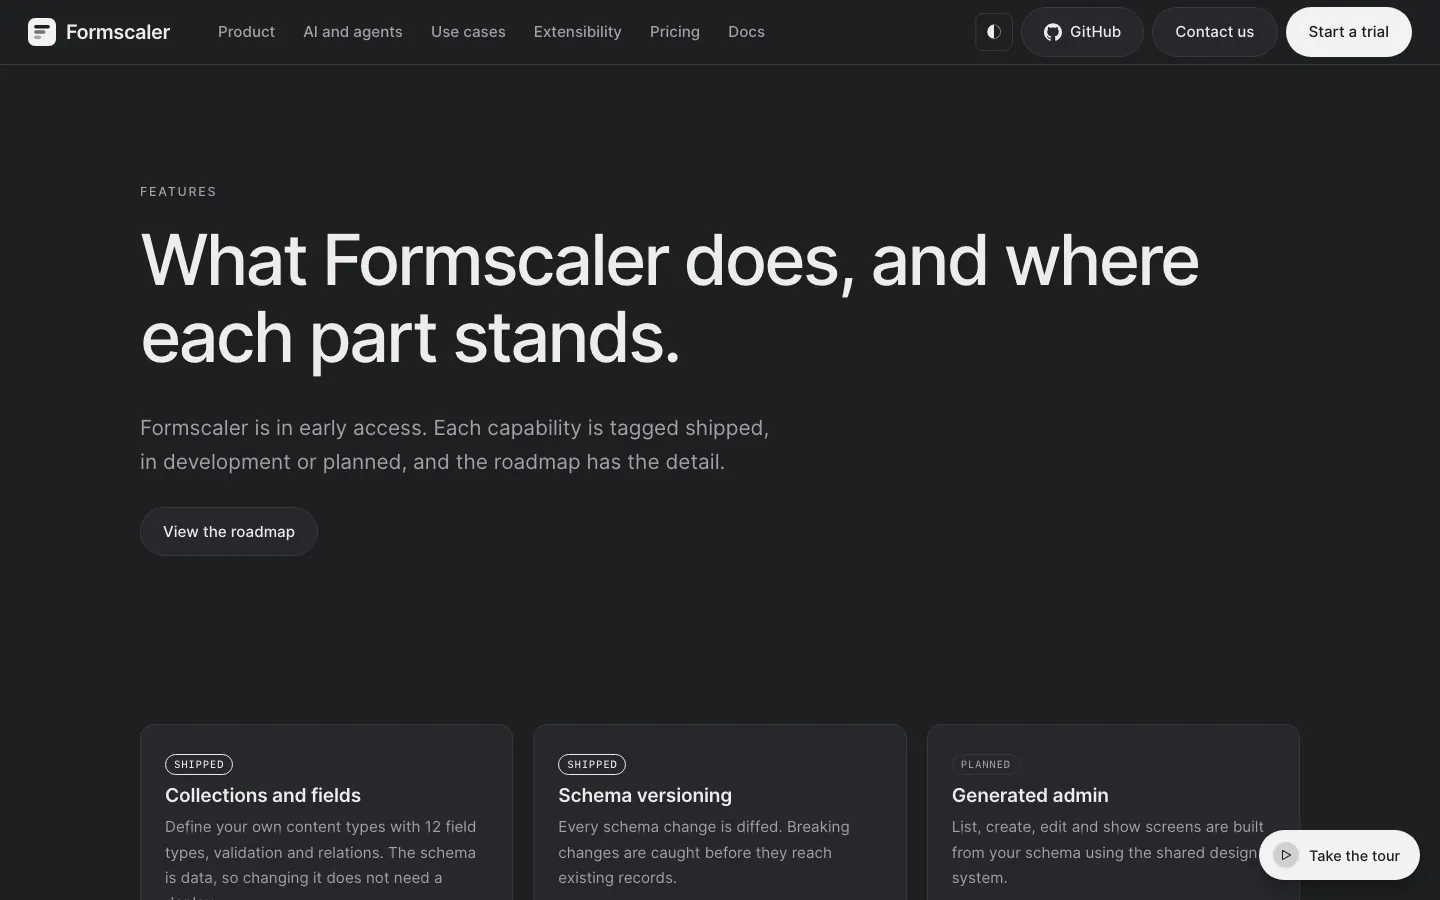
Task: Click the Formscaler brand name
Action: coord(118,32)
